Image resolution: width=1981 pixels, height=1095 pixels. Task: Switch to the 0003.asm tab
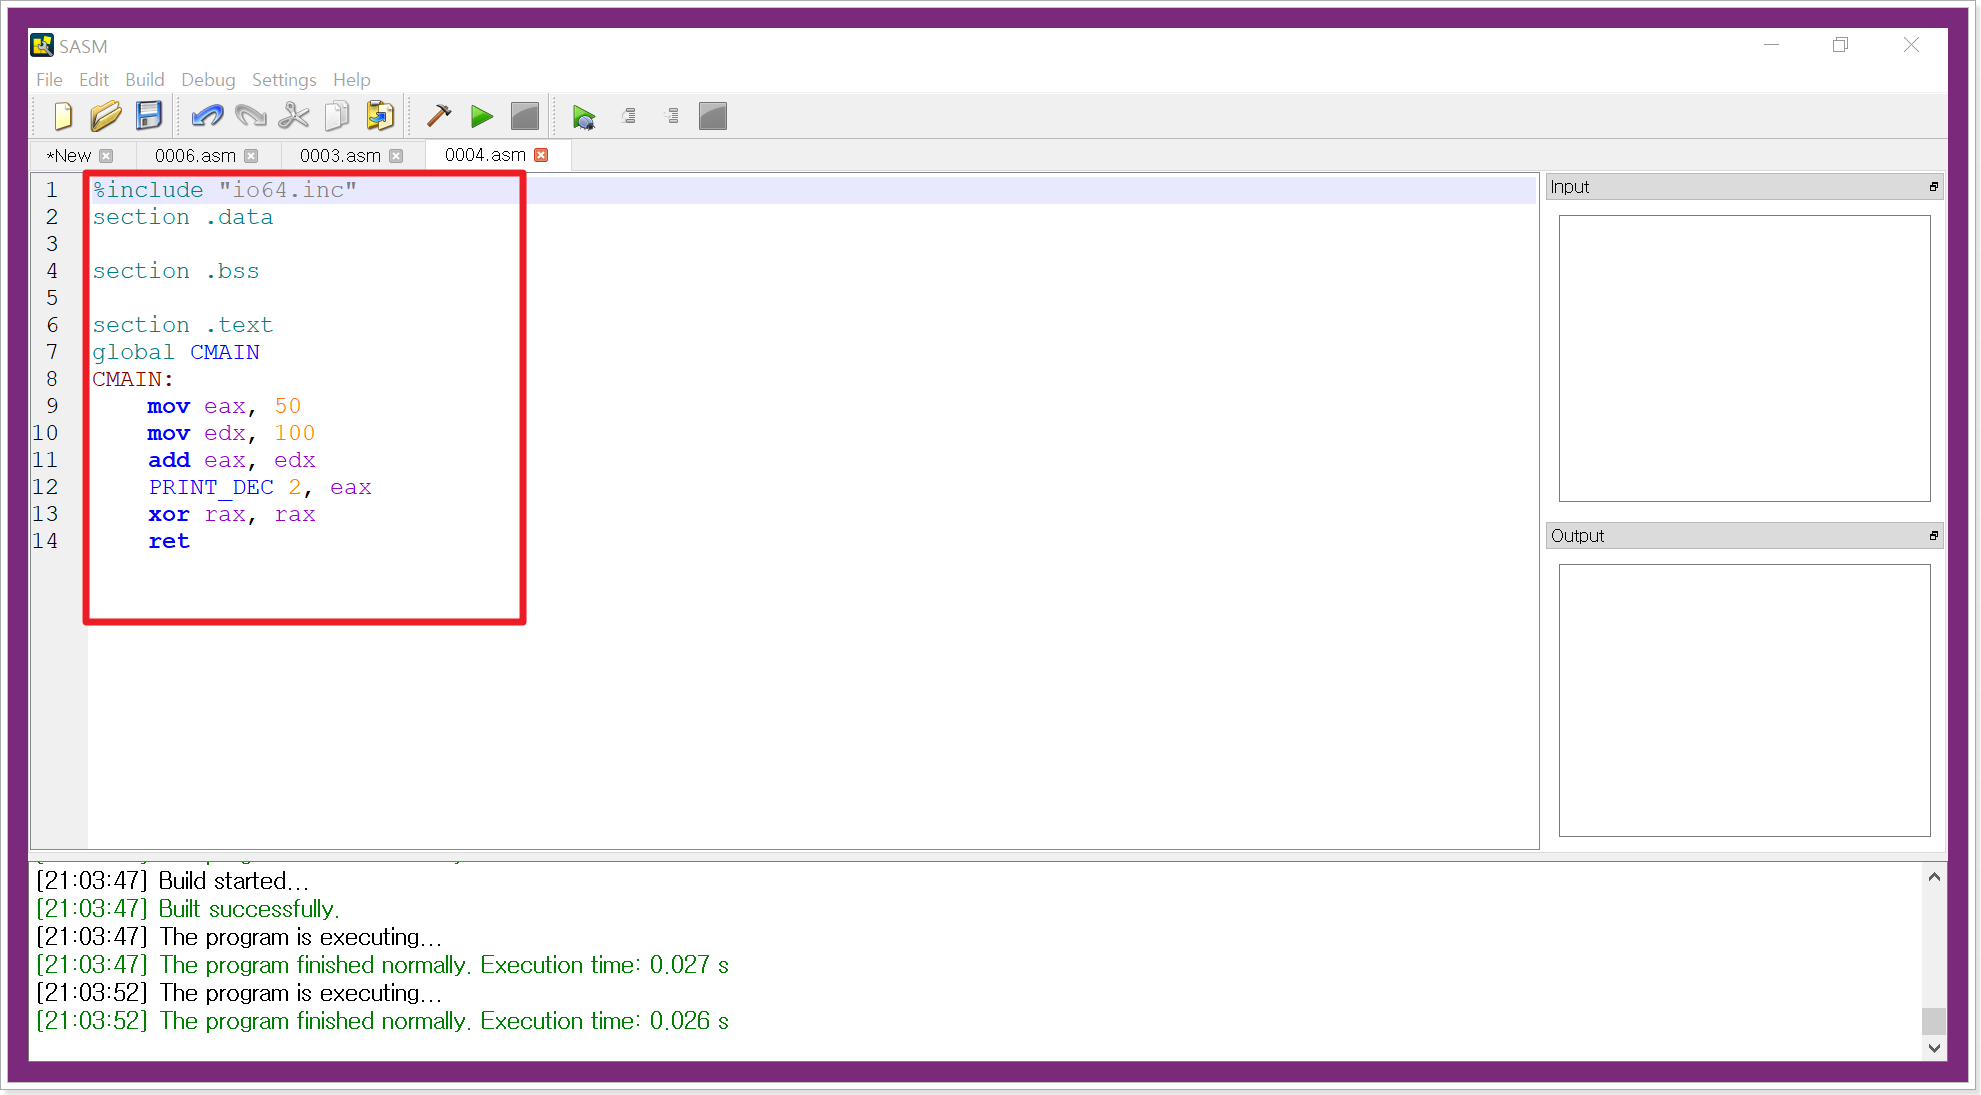point(340,156)
